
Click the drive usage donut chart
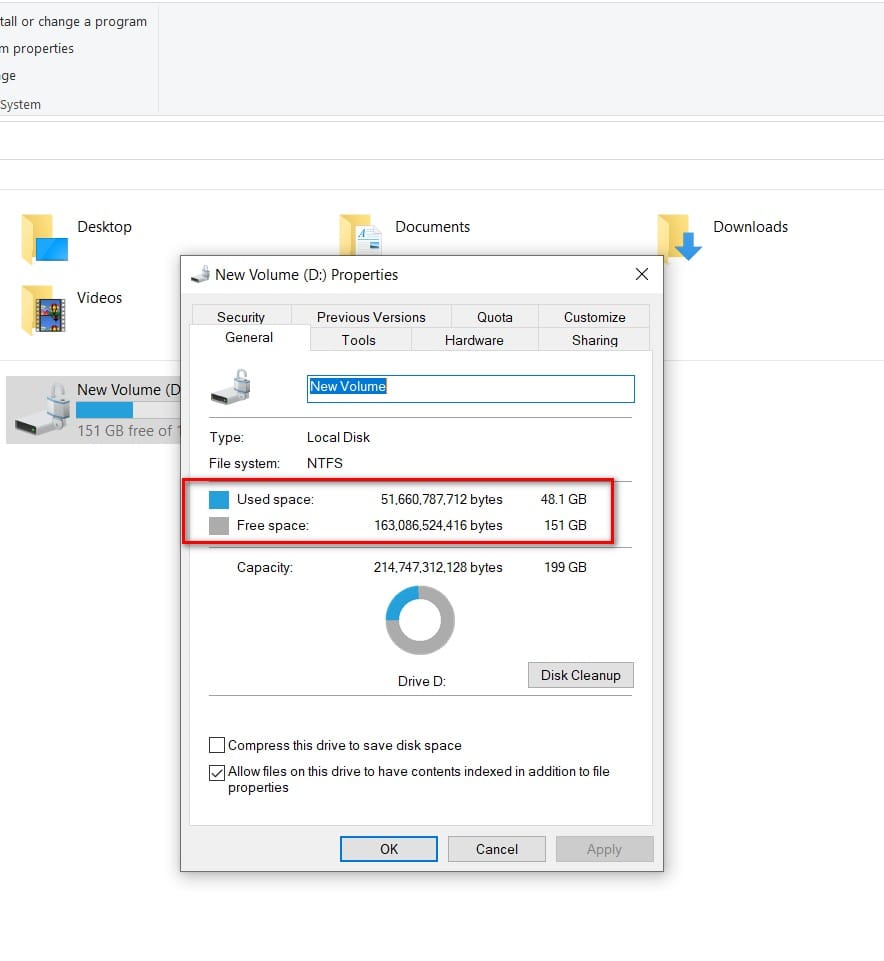point(420,620)
